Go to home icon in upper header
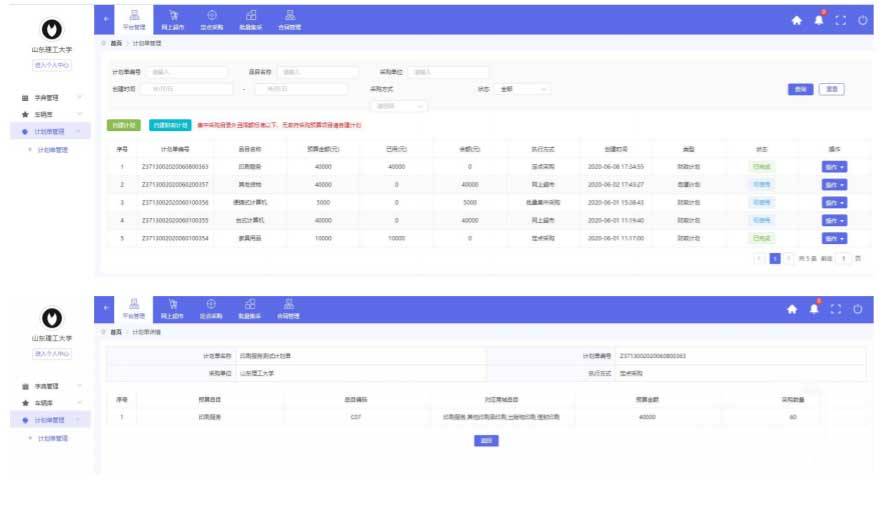889x520 pixels. (x=796, y=21)
